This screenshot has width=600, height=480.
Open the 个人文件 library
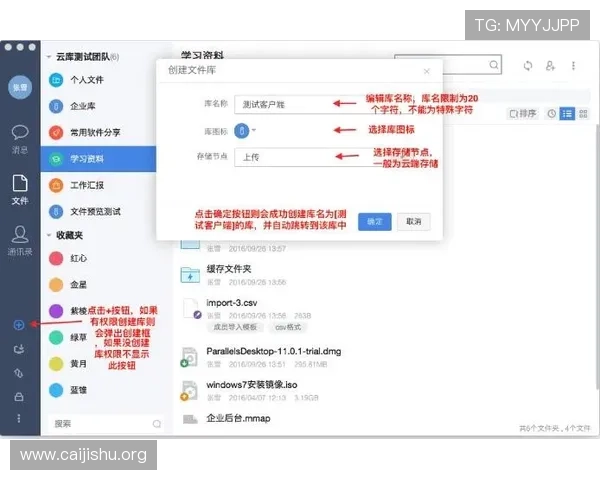[x=98, y=80]
